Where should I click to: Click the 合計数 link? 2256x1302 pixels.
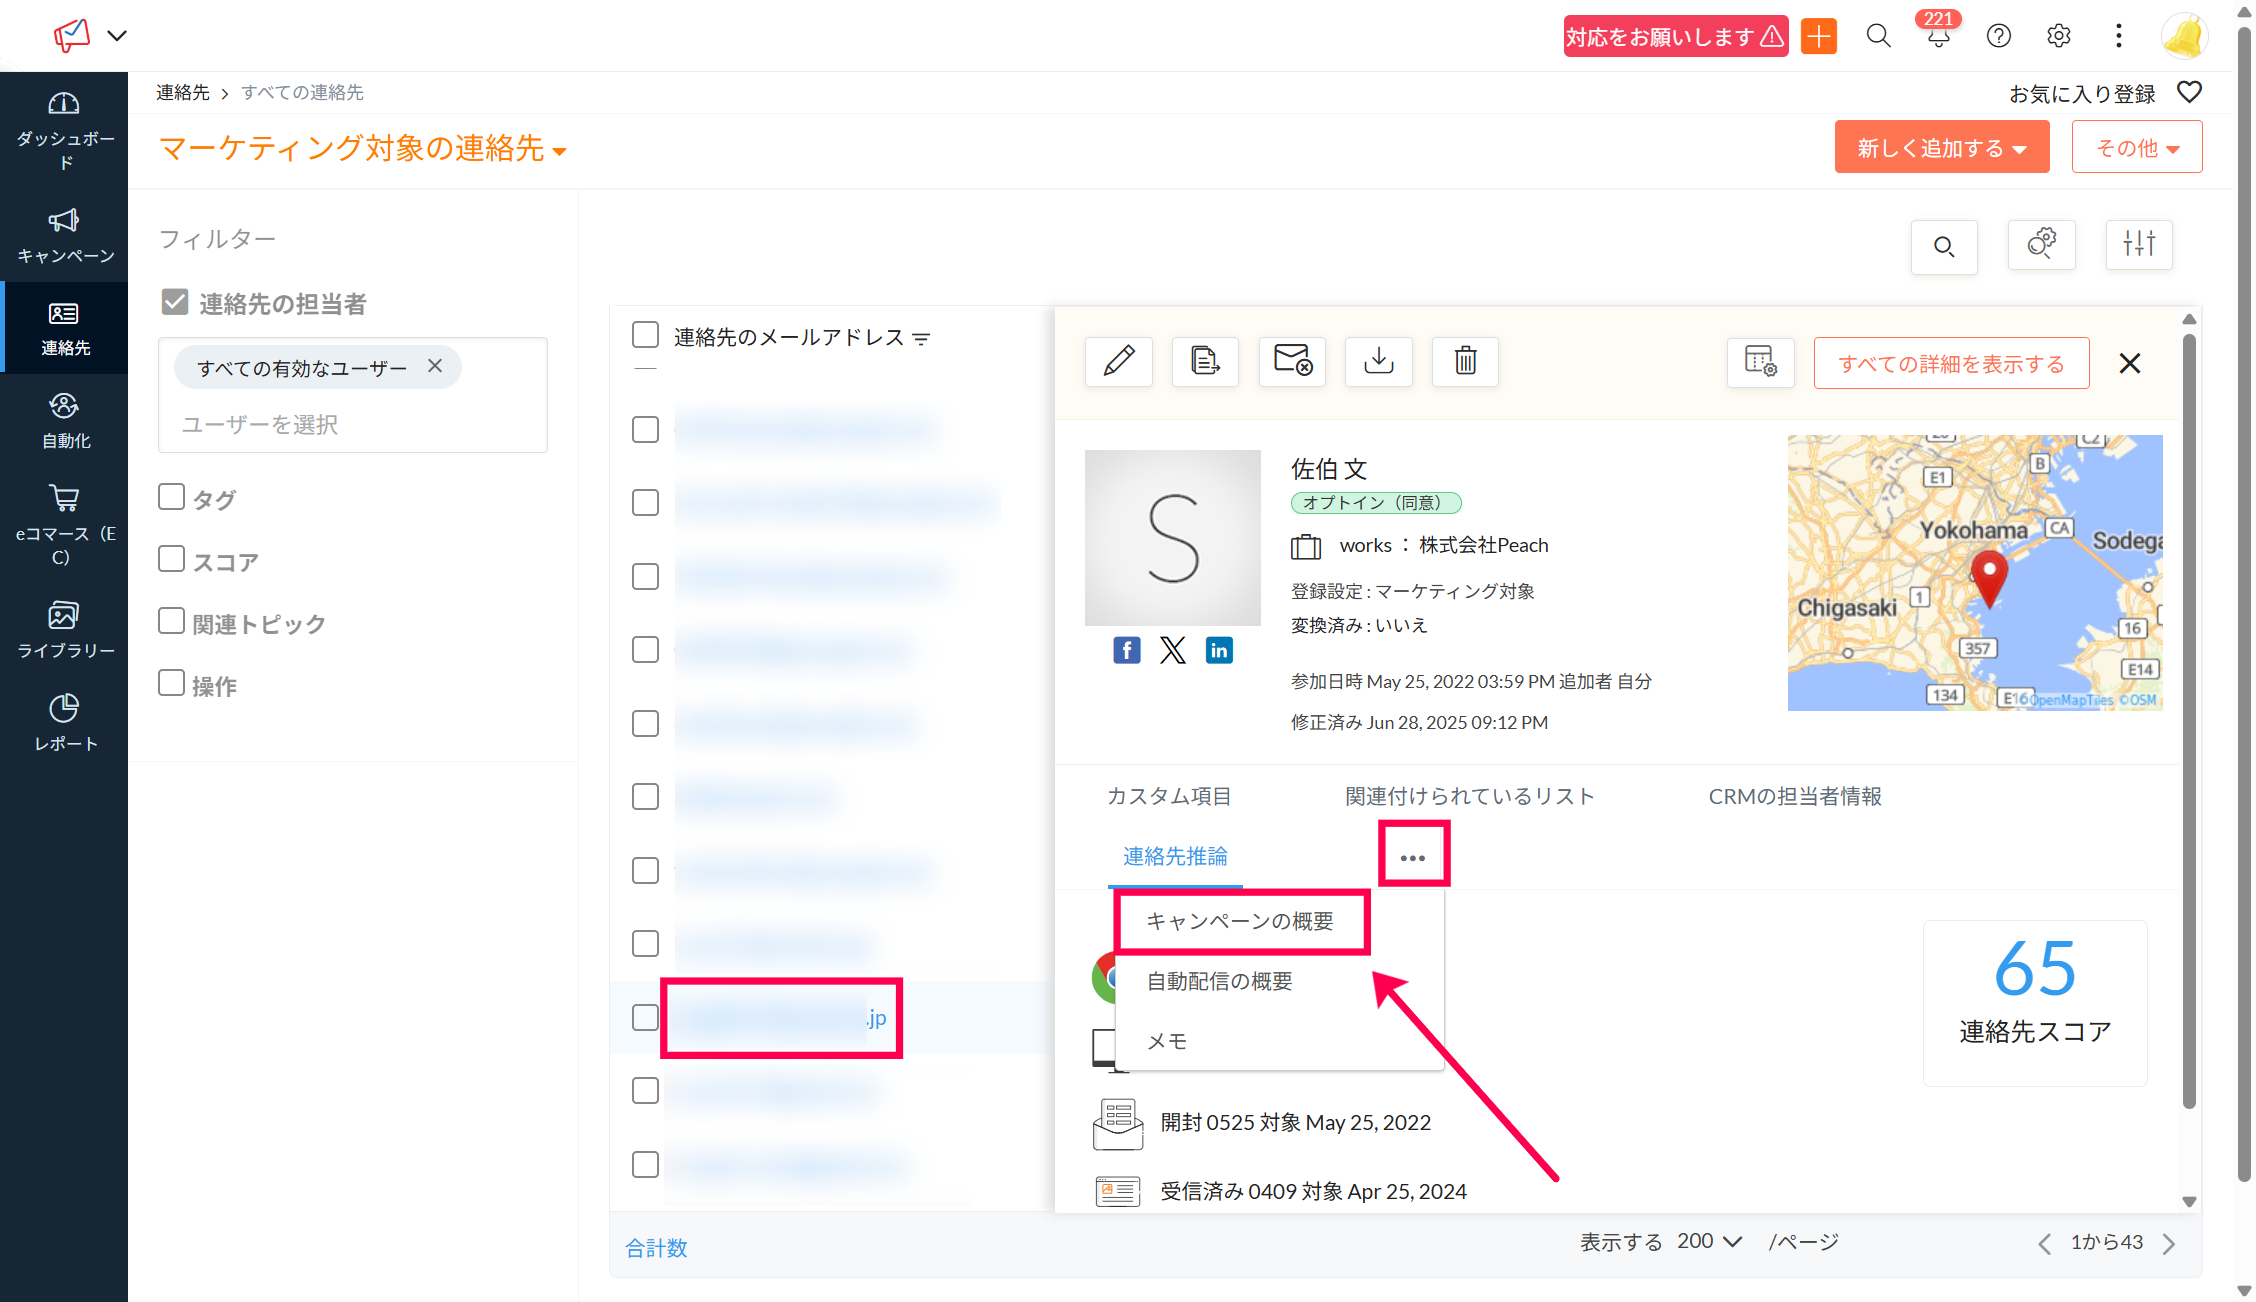[x=656, y=1247]
